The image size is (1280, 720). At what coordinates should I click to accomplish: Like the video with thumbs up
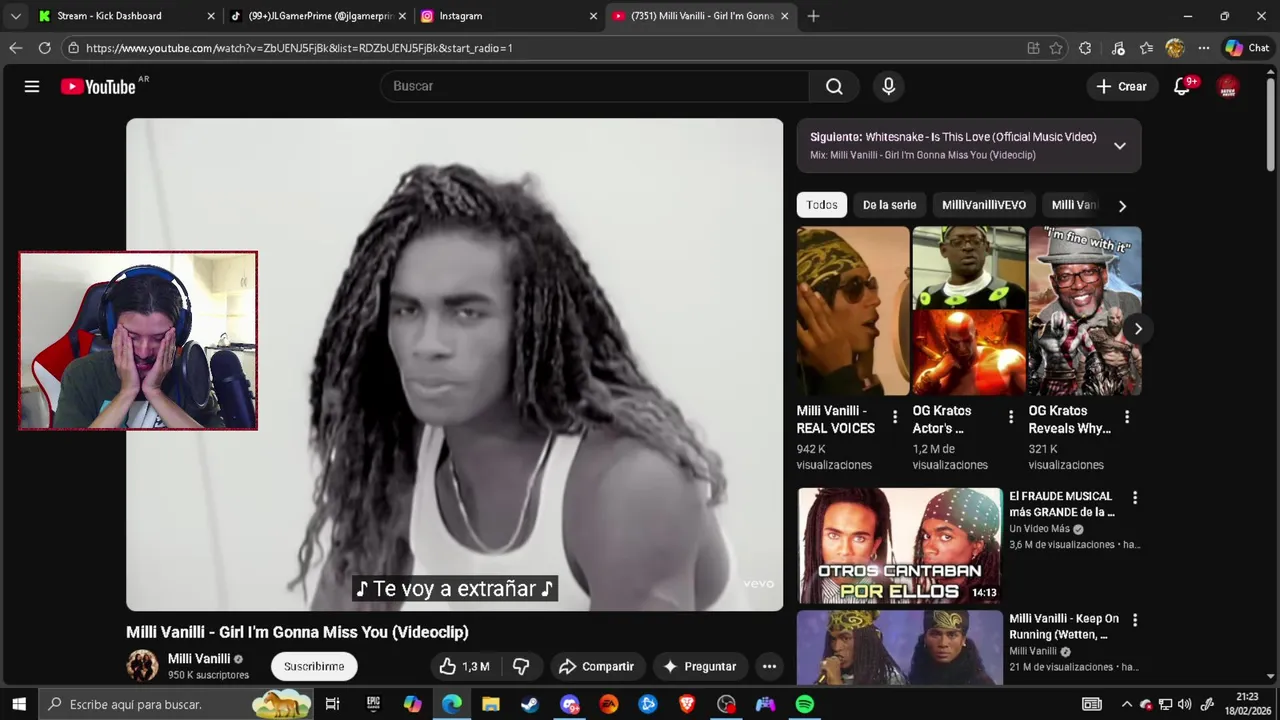[465, 667]
